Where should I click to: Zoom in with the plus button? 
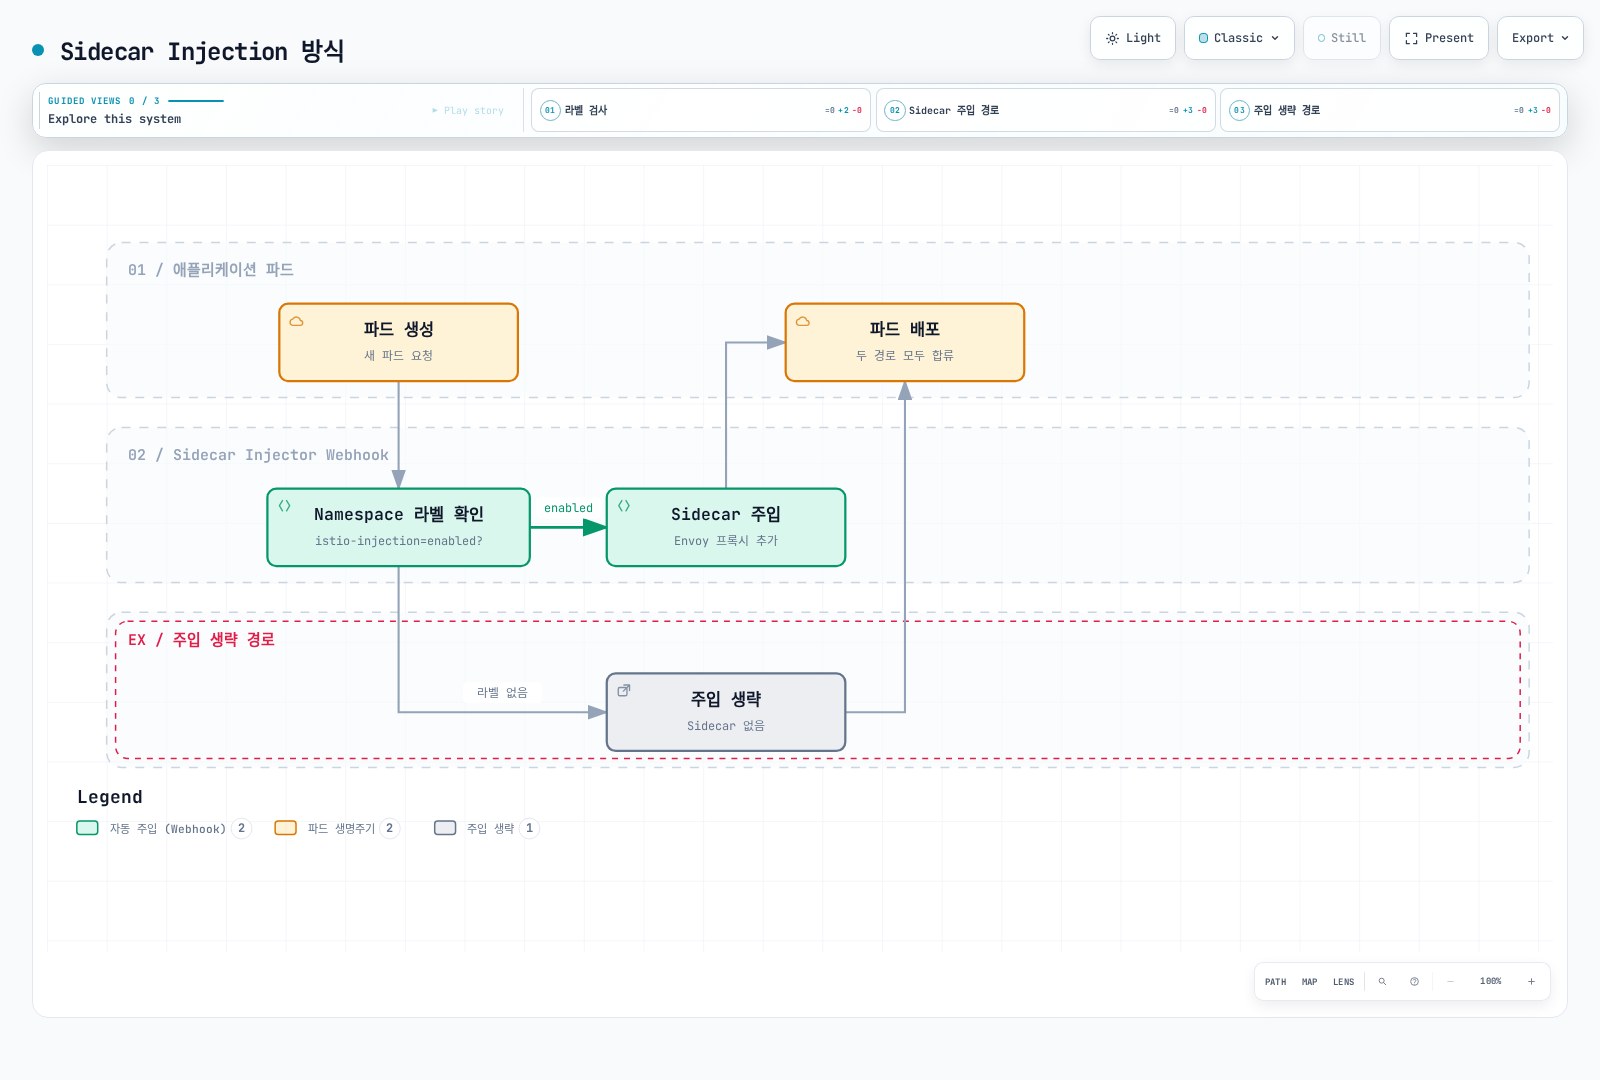[x=1531, y=982]
